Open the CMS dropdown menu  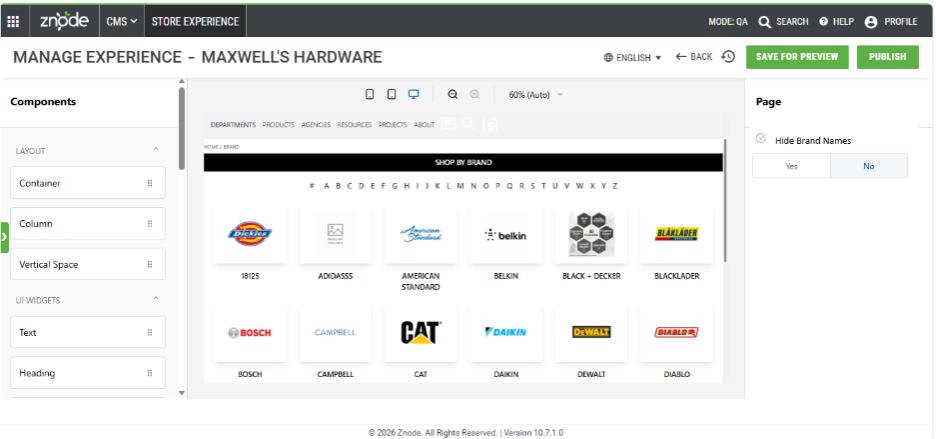[122, 22]
